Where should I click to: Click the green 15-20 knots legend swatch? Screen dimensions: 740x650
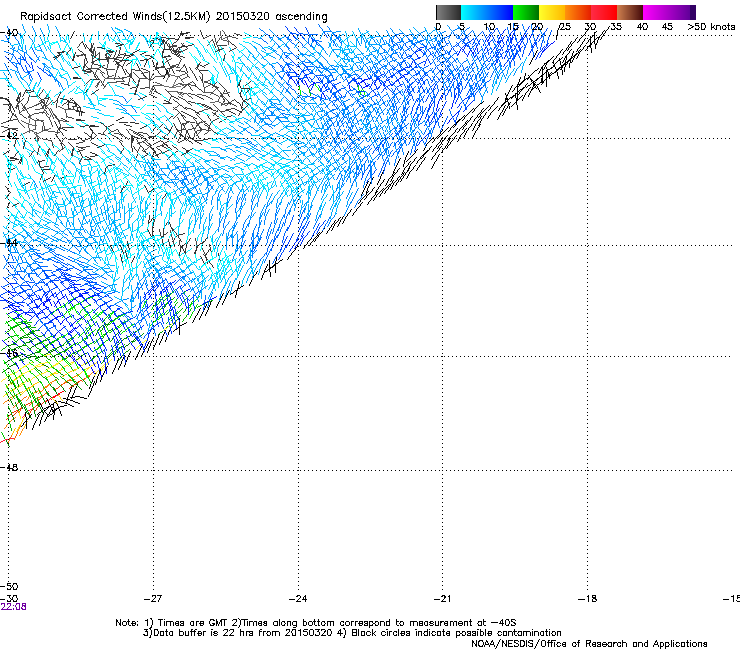[x=526, y=12]
